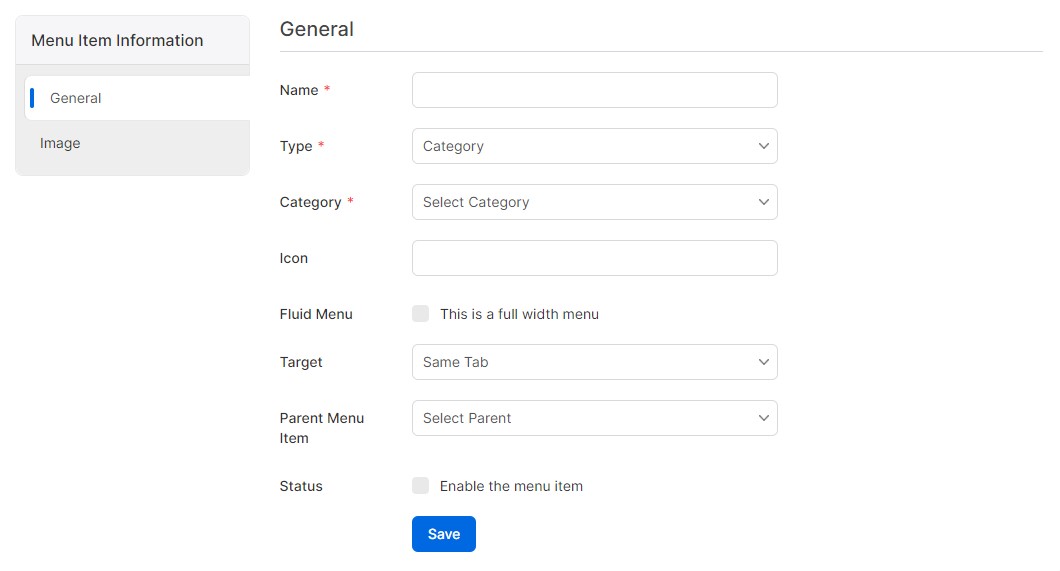
Task: Focus the Name text input
Action: click(594, 90)
